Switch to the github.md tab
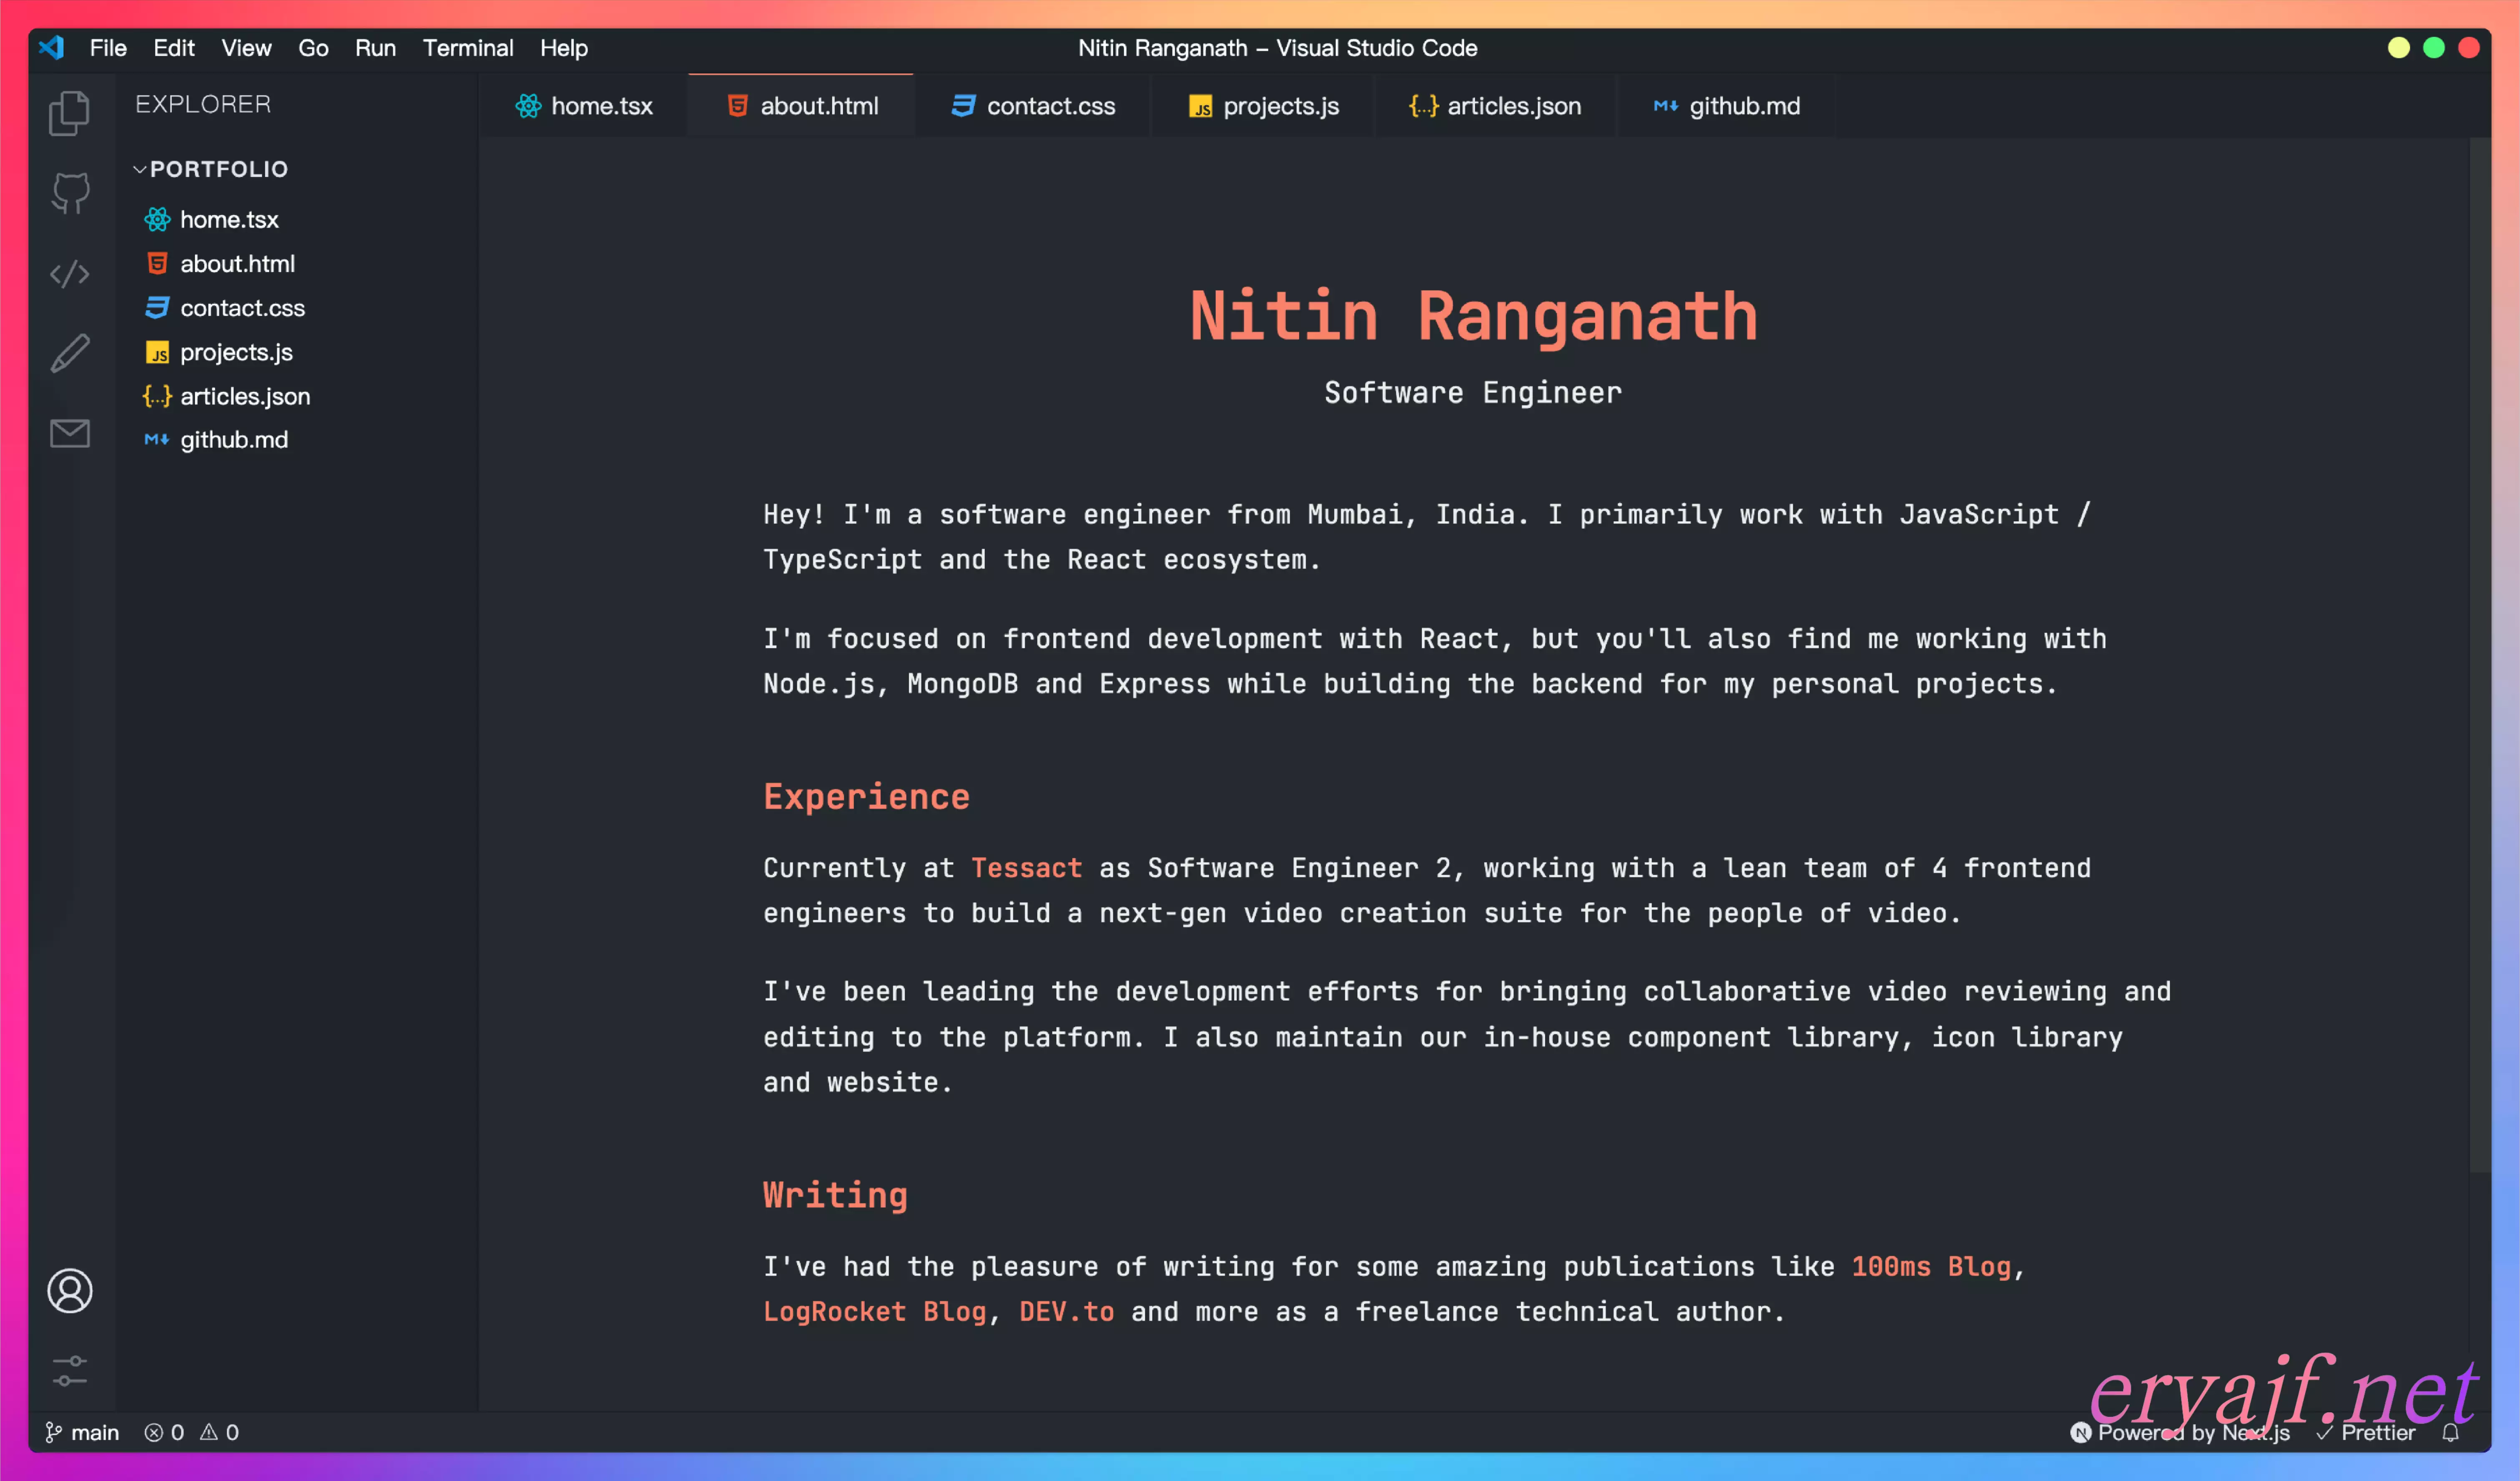This screenshot has width=2520, height=1481. click(x=1727, y=105)
